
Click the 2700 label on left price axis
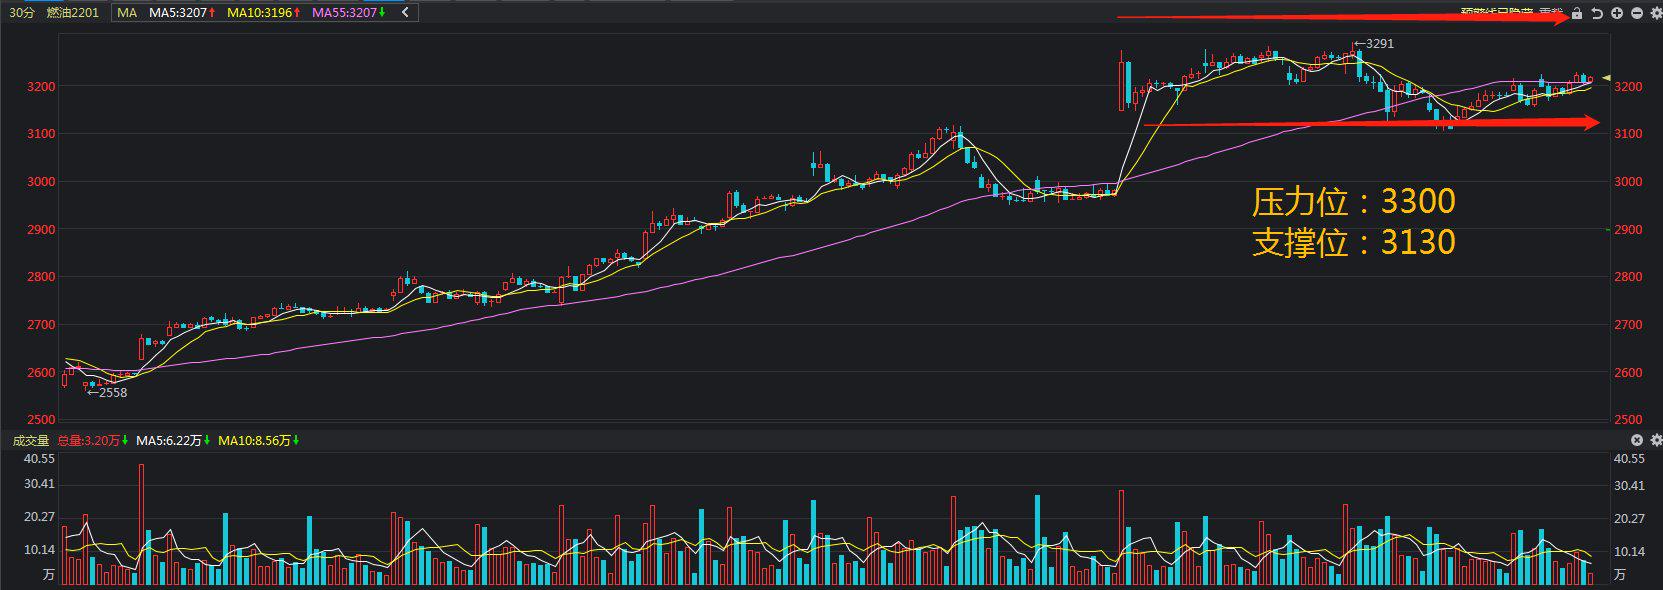41,325
